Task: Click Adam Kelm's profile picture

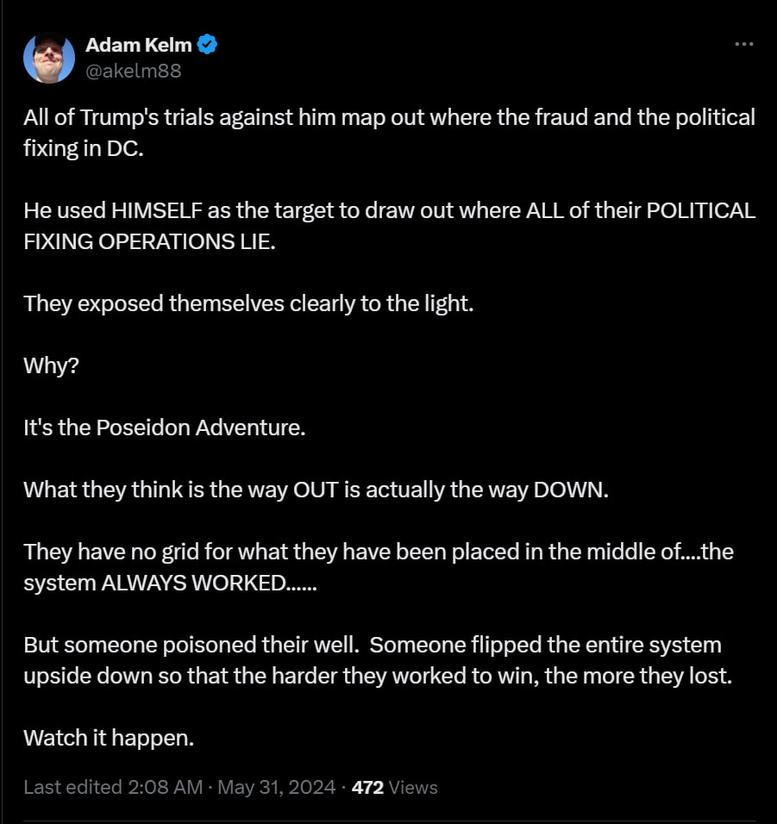Action: 49,58
